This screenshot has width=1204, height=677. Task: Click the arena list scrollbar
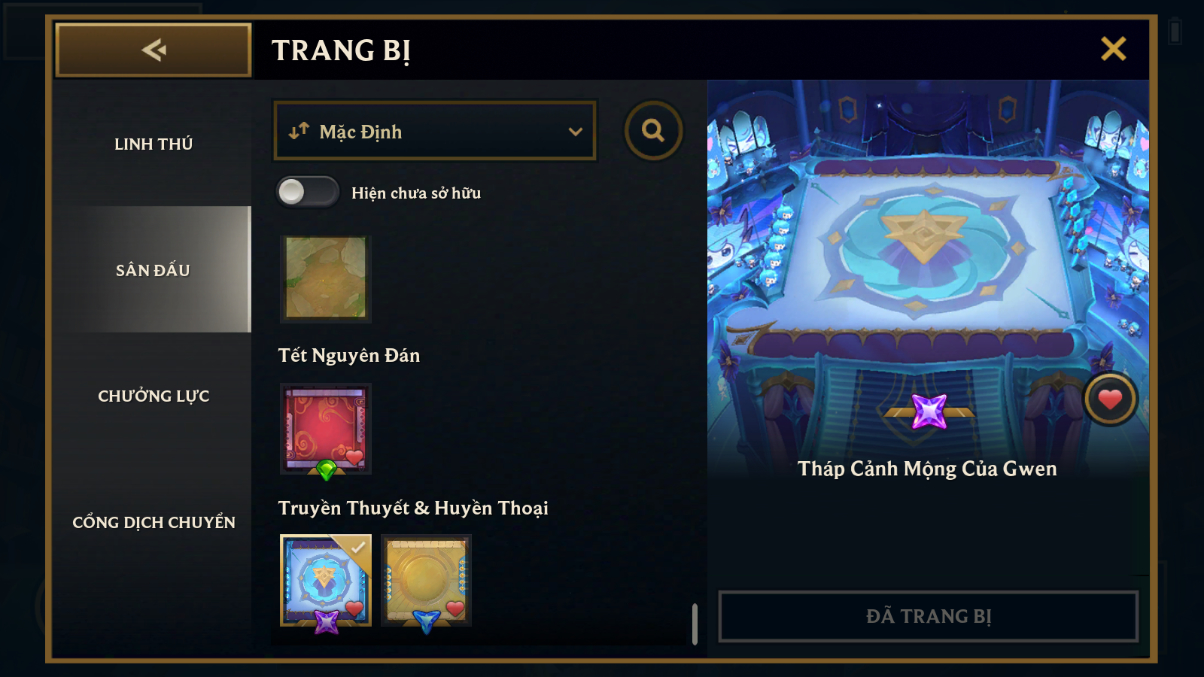coord(695,624)
